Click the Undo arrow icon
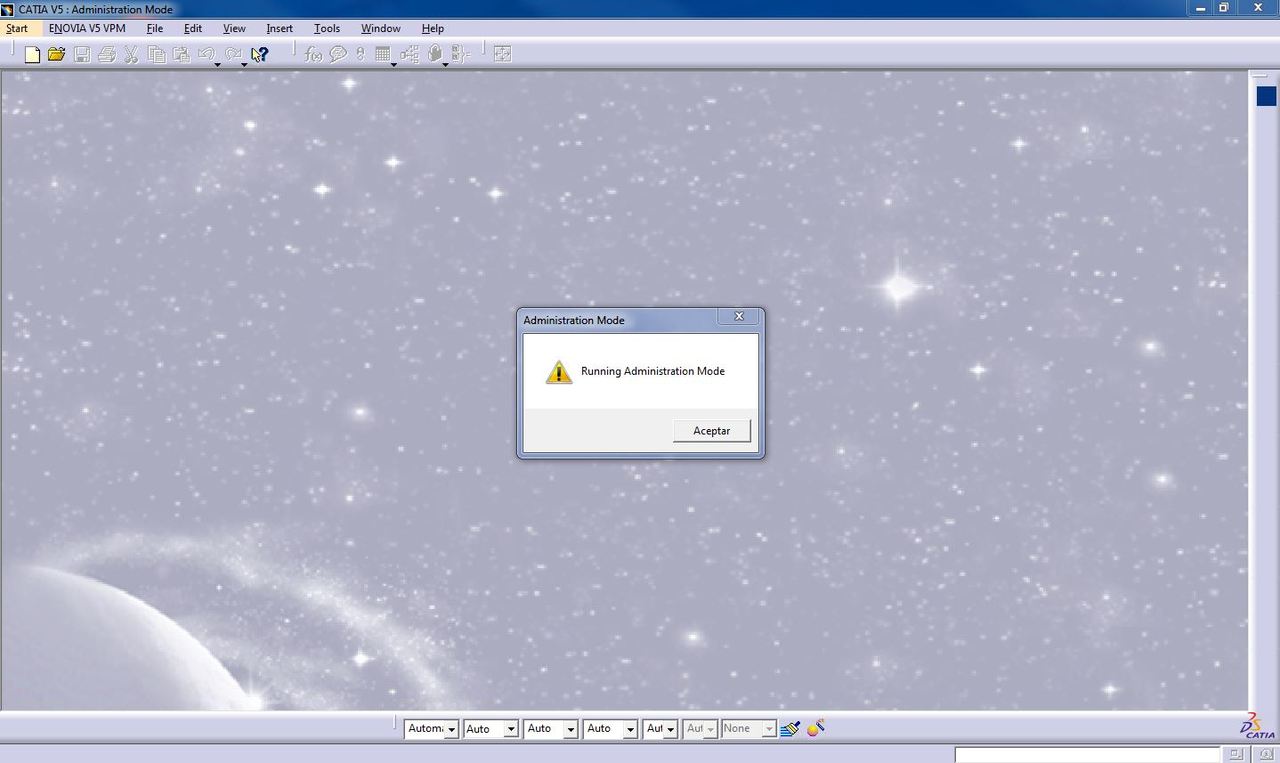 tap(206, 54)
